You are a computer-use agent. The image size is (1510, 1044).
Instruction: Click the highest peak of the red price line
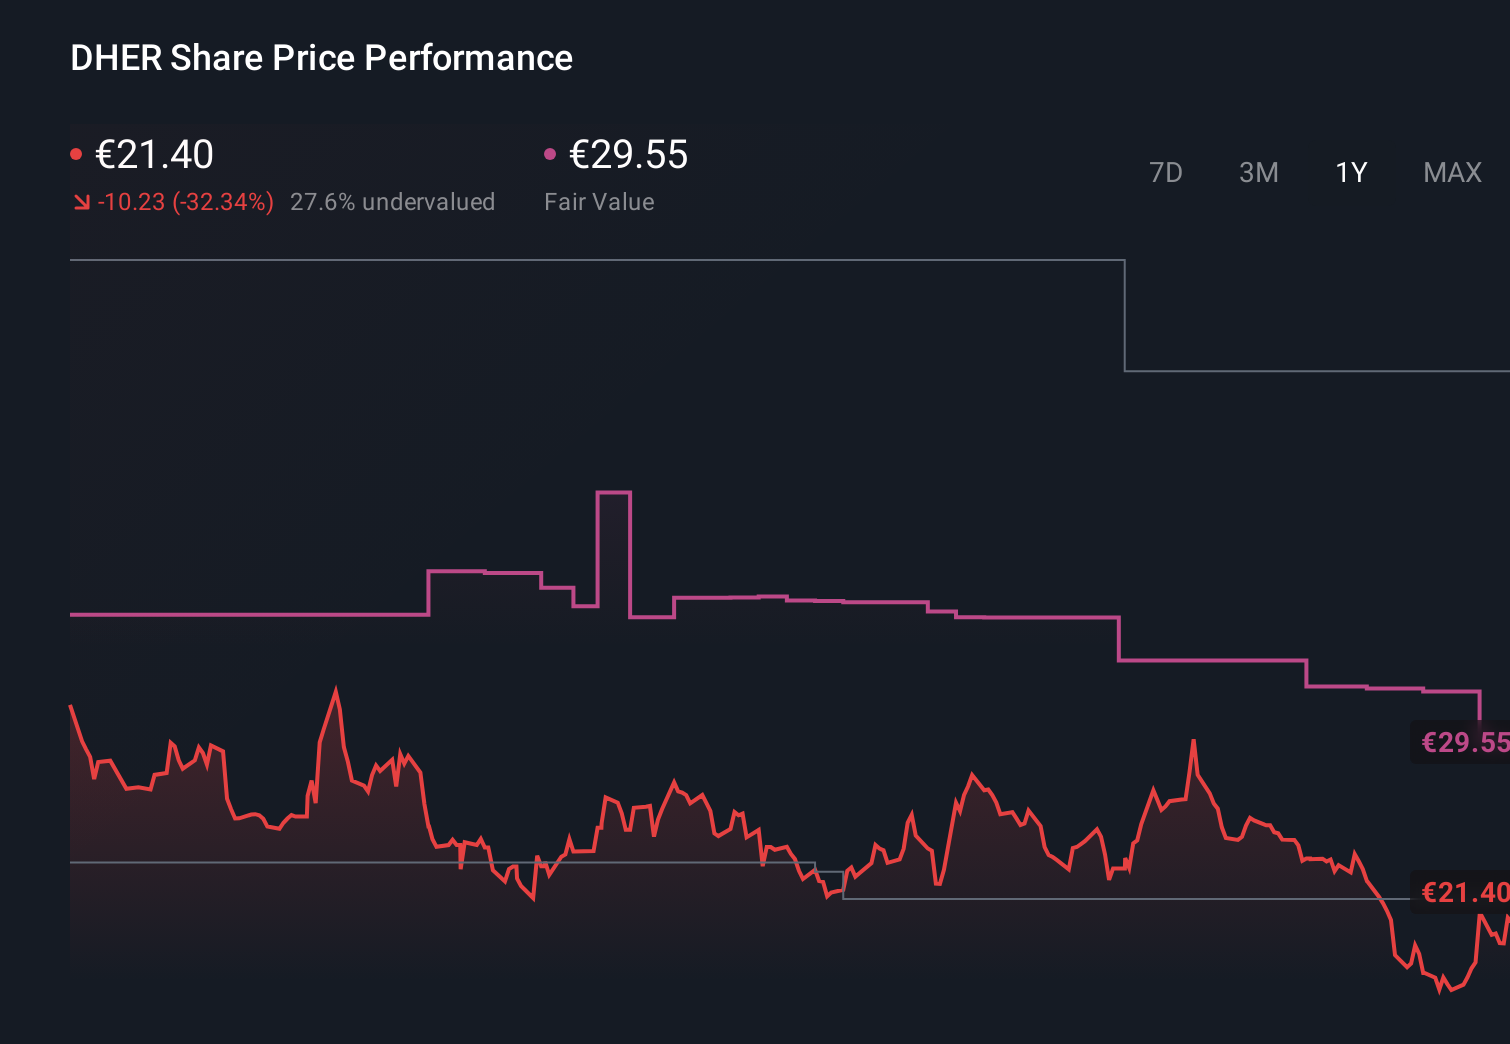click(x=336, y=687)
